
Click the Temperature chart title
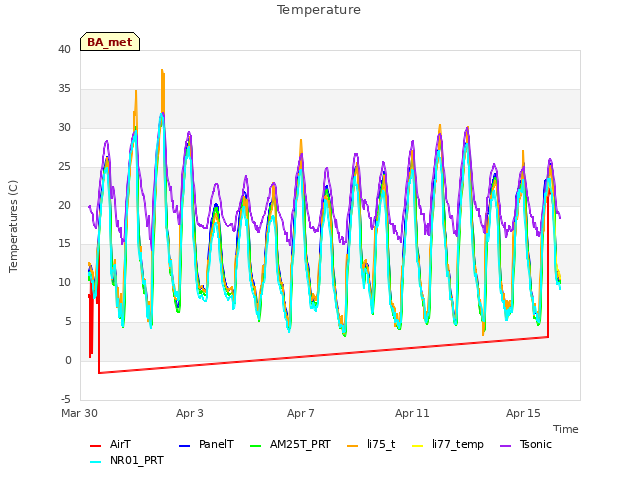319,10
